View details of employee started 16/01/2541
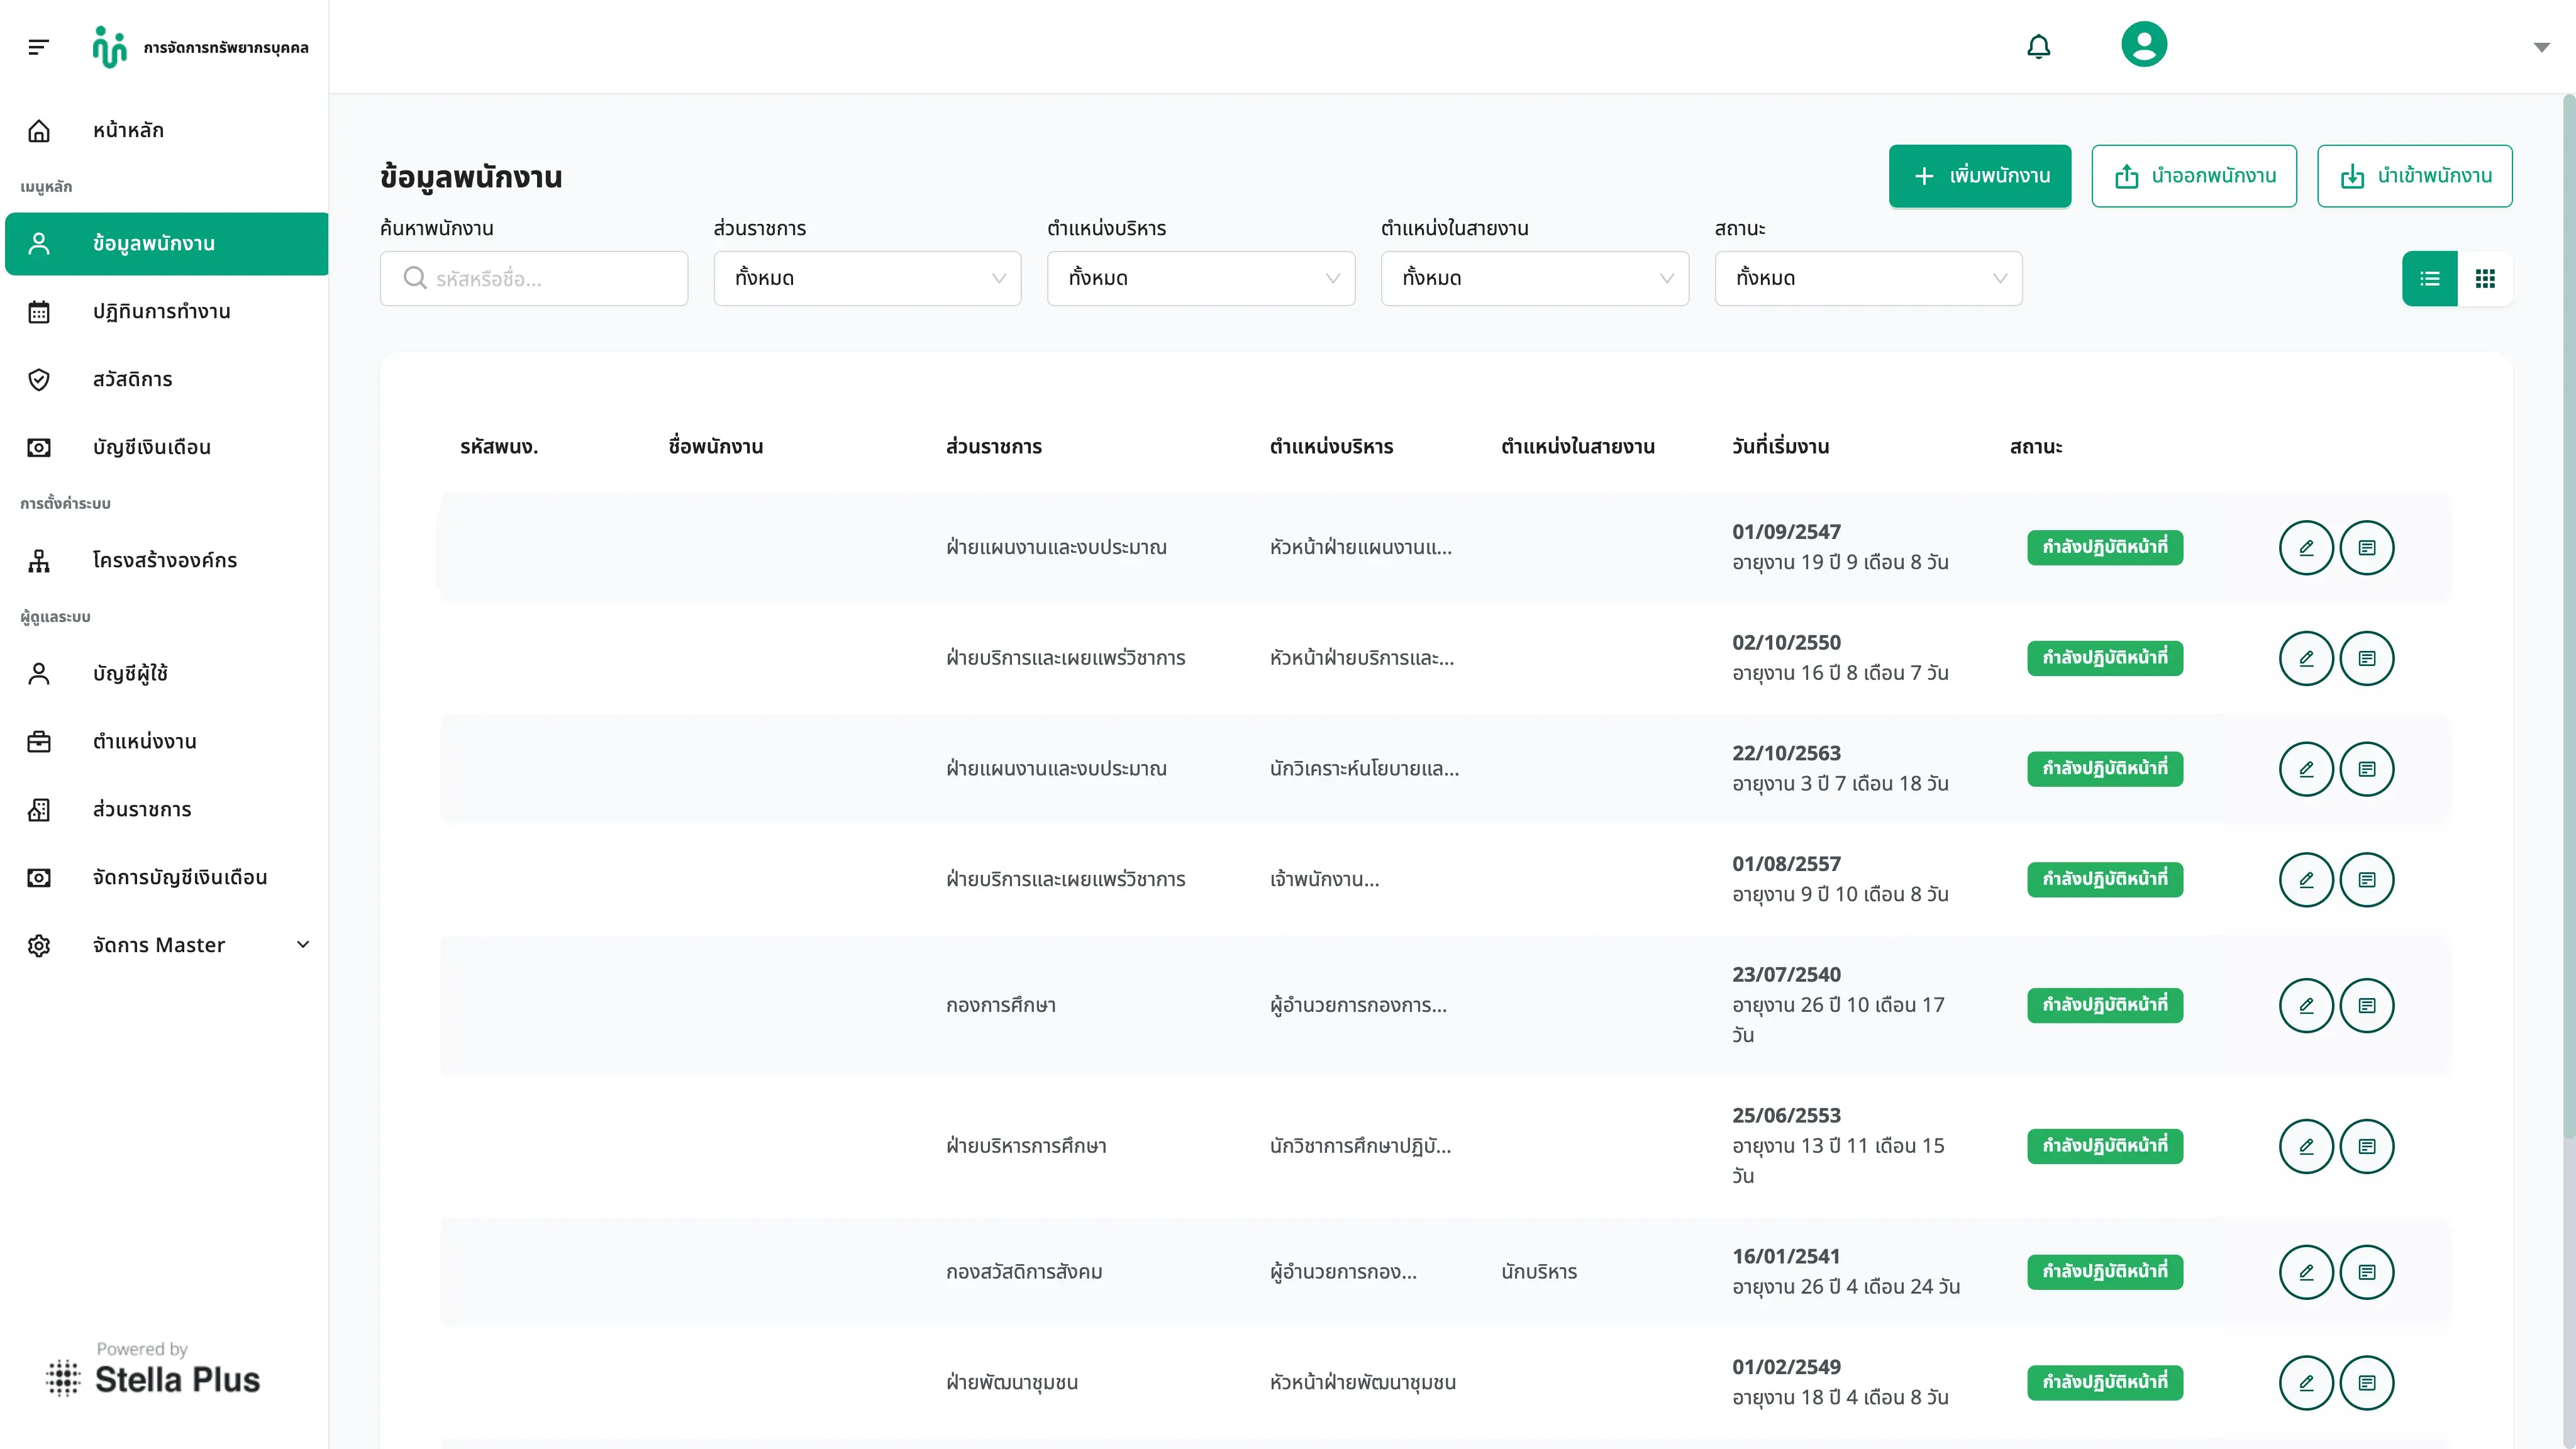Screen dimensions: 2576x1449 click(x=2367, y=1272)
